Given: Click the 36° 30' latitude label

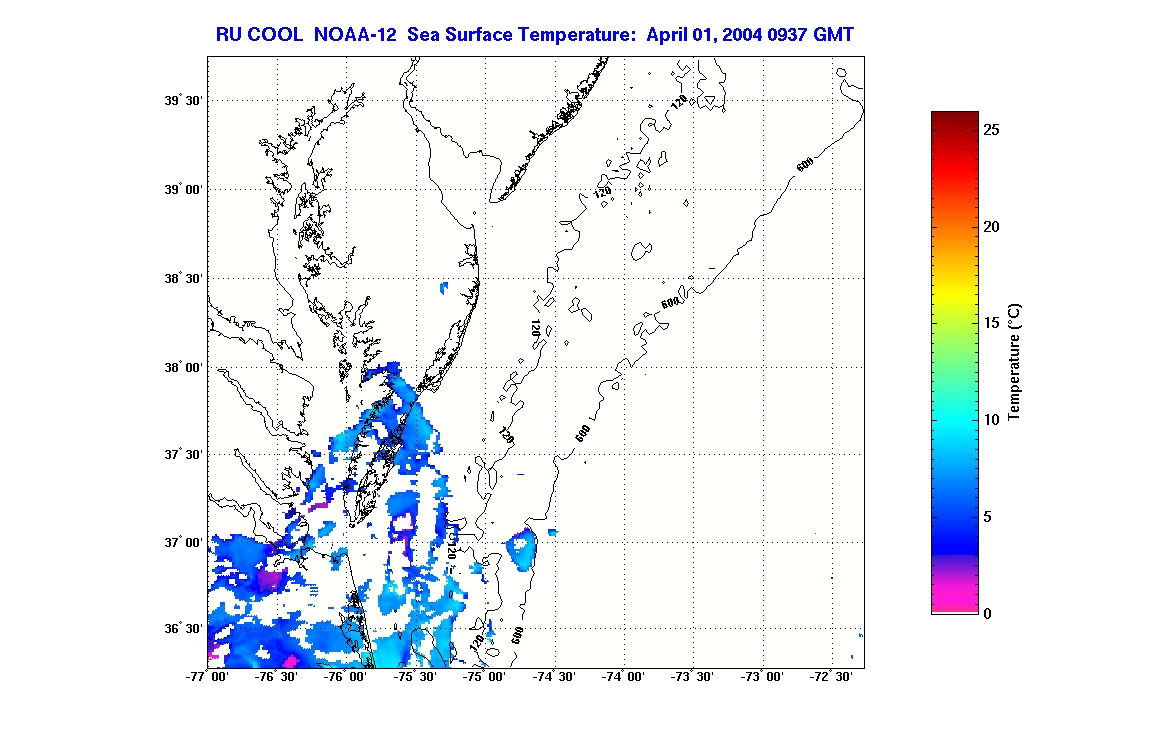Looking at the screenshot, I should (183, 629).
